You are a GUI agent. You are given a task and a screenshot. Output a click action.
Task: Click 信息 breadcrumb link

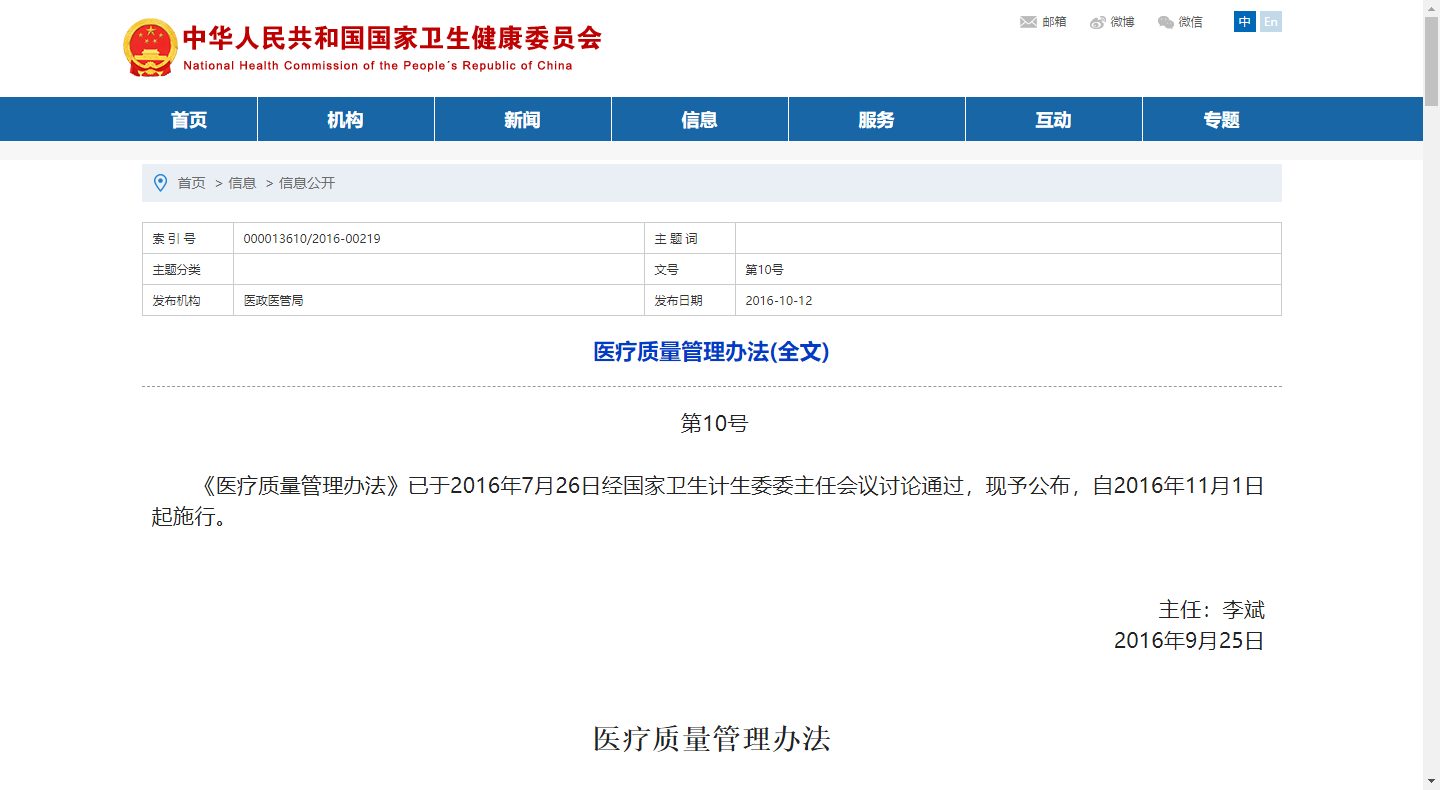pos(242,183)
